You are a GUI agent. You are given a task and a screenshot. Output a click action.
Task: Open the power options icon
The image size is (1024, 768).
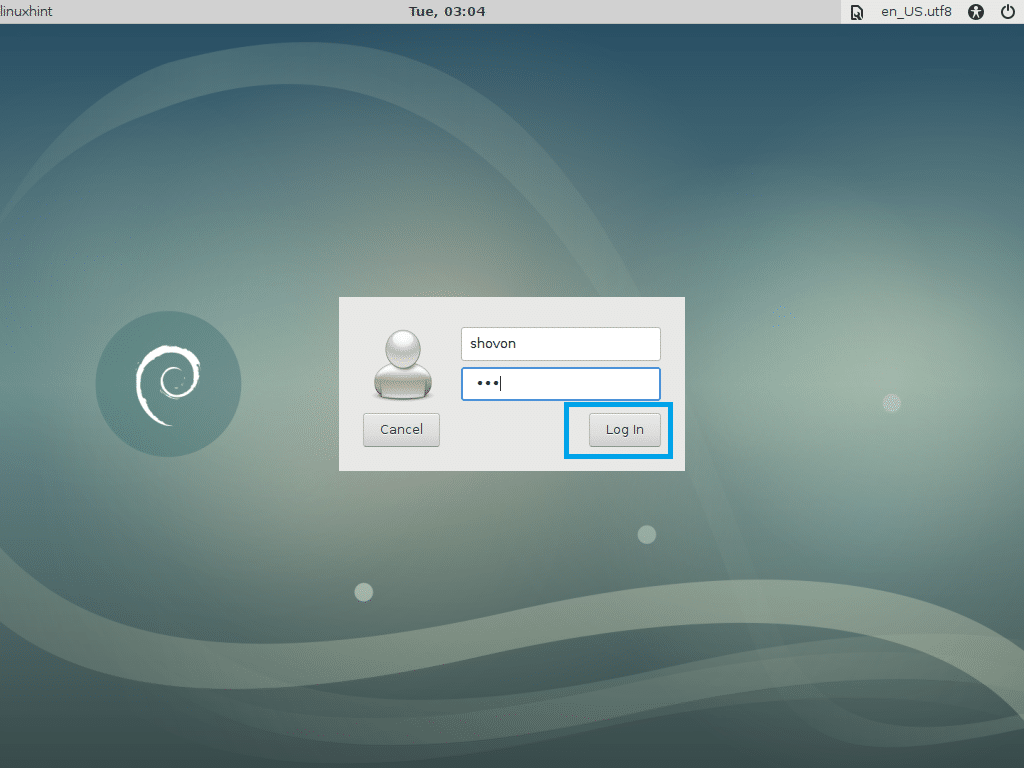point(1008,12)
